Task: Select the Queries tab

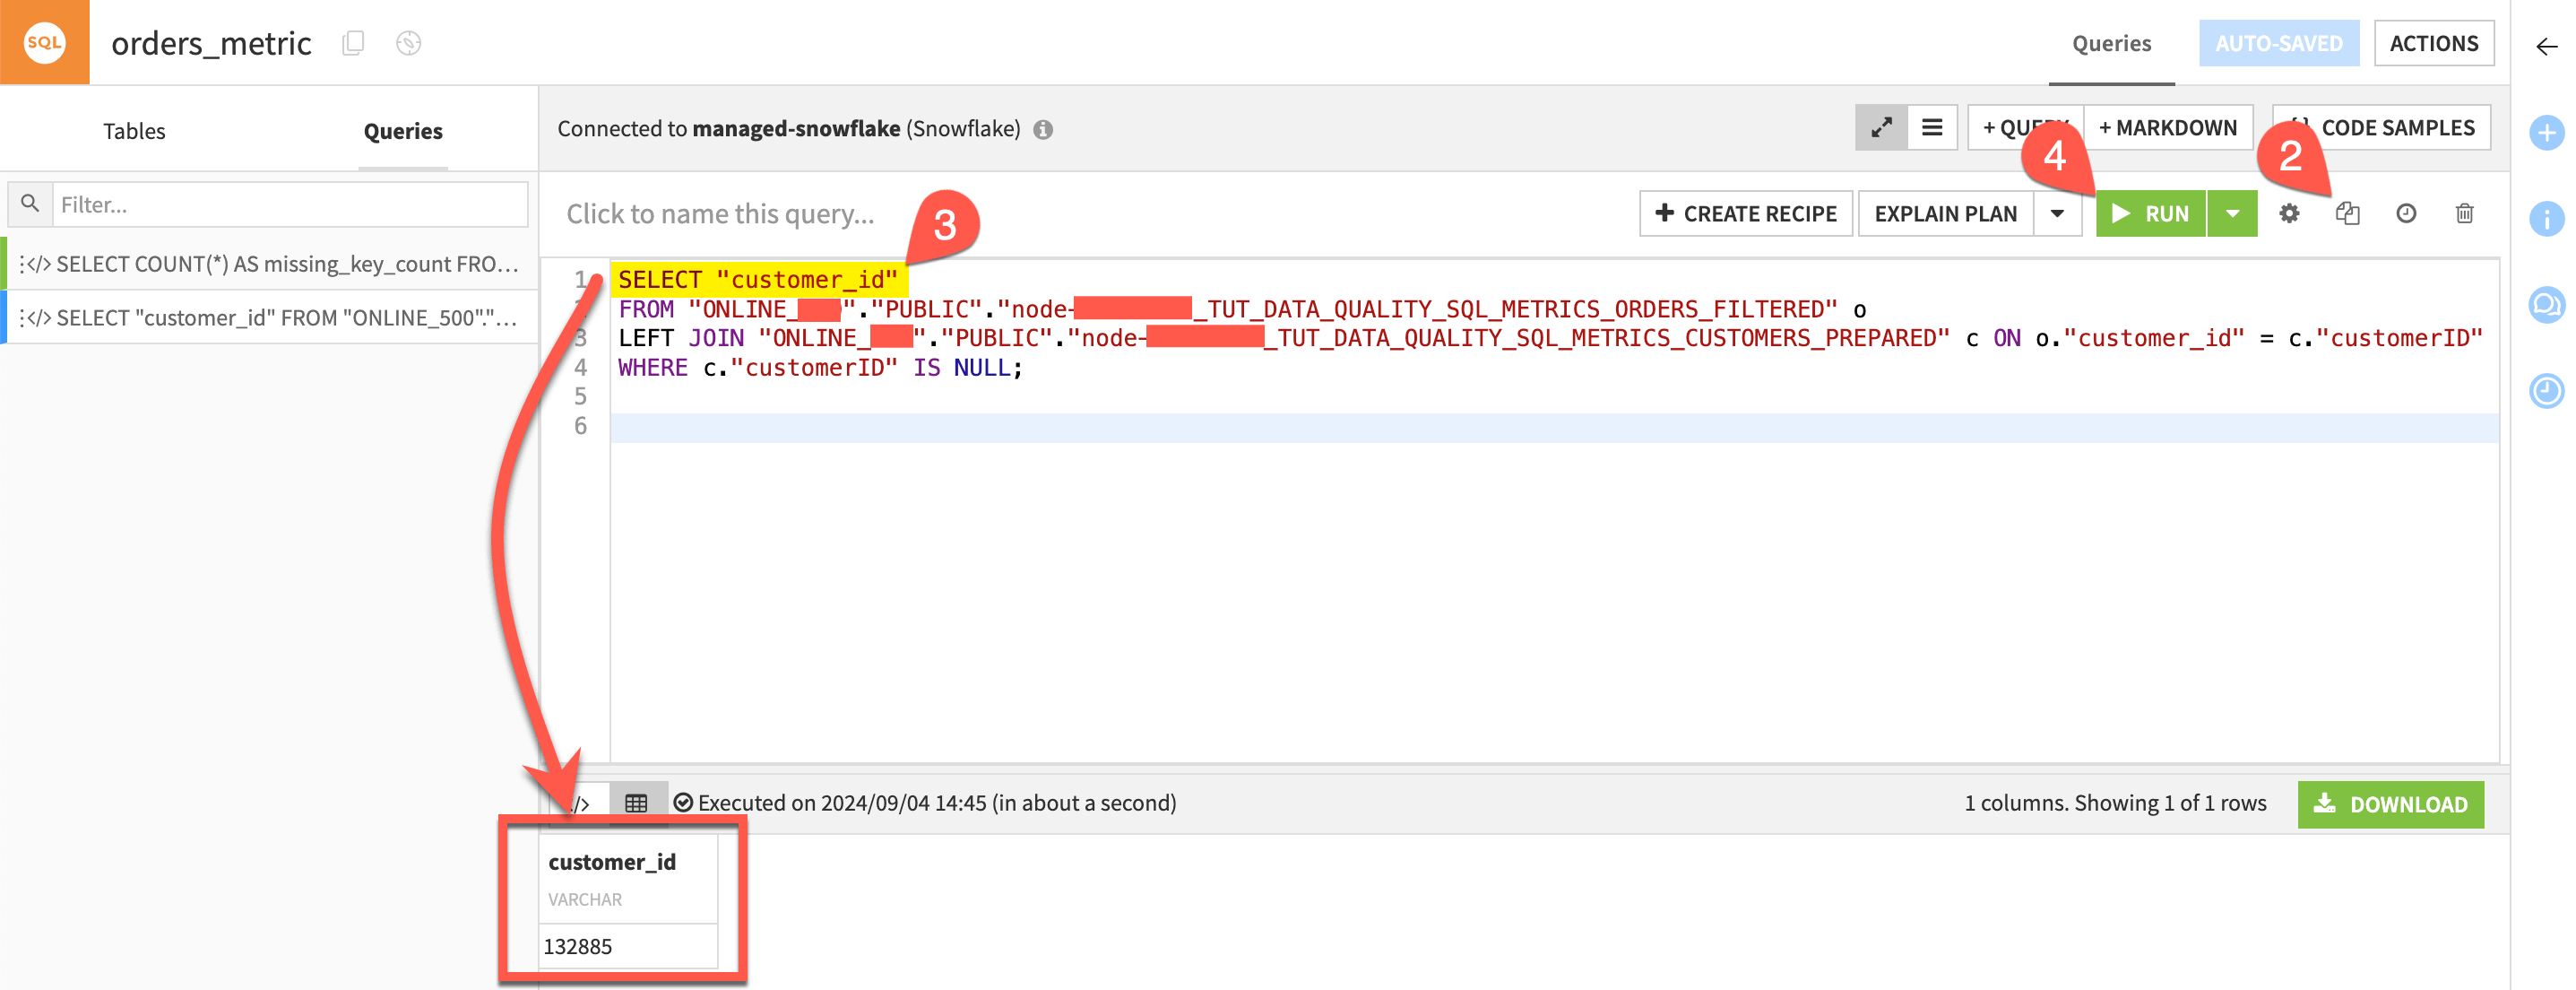Action: pos(401,130)
